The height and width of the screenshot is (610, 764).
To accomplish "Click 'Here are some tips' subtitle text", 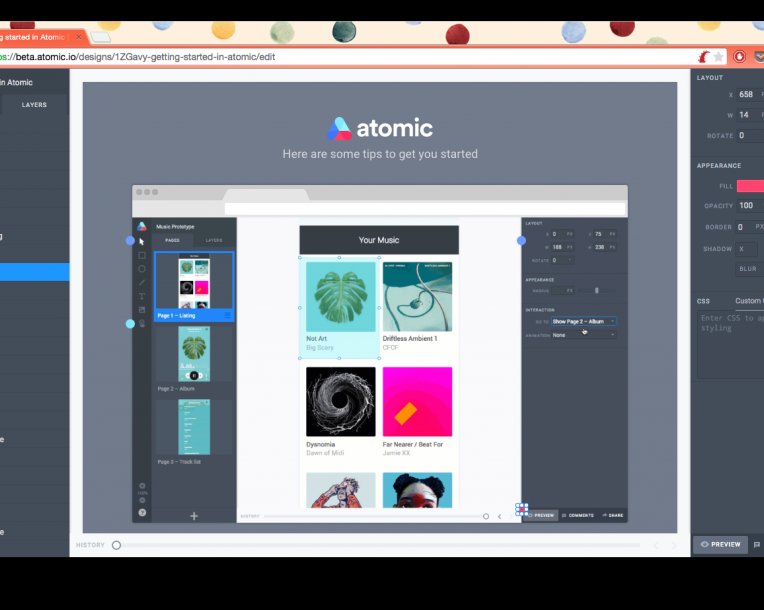I will 380,154.
